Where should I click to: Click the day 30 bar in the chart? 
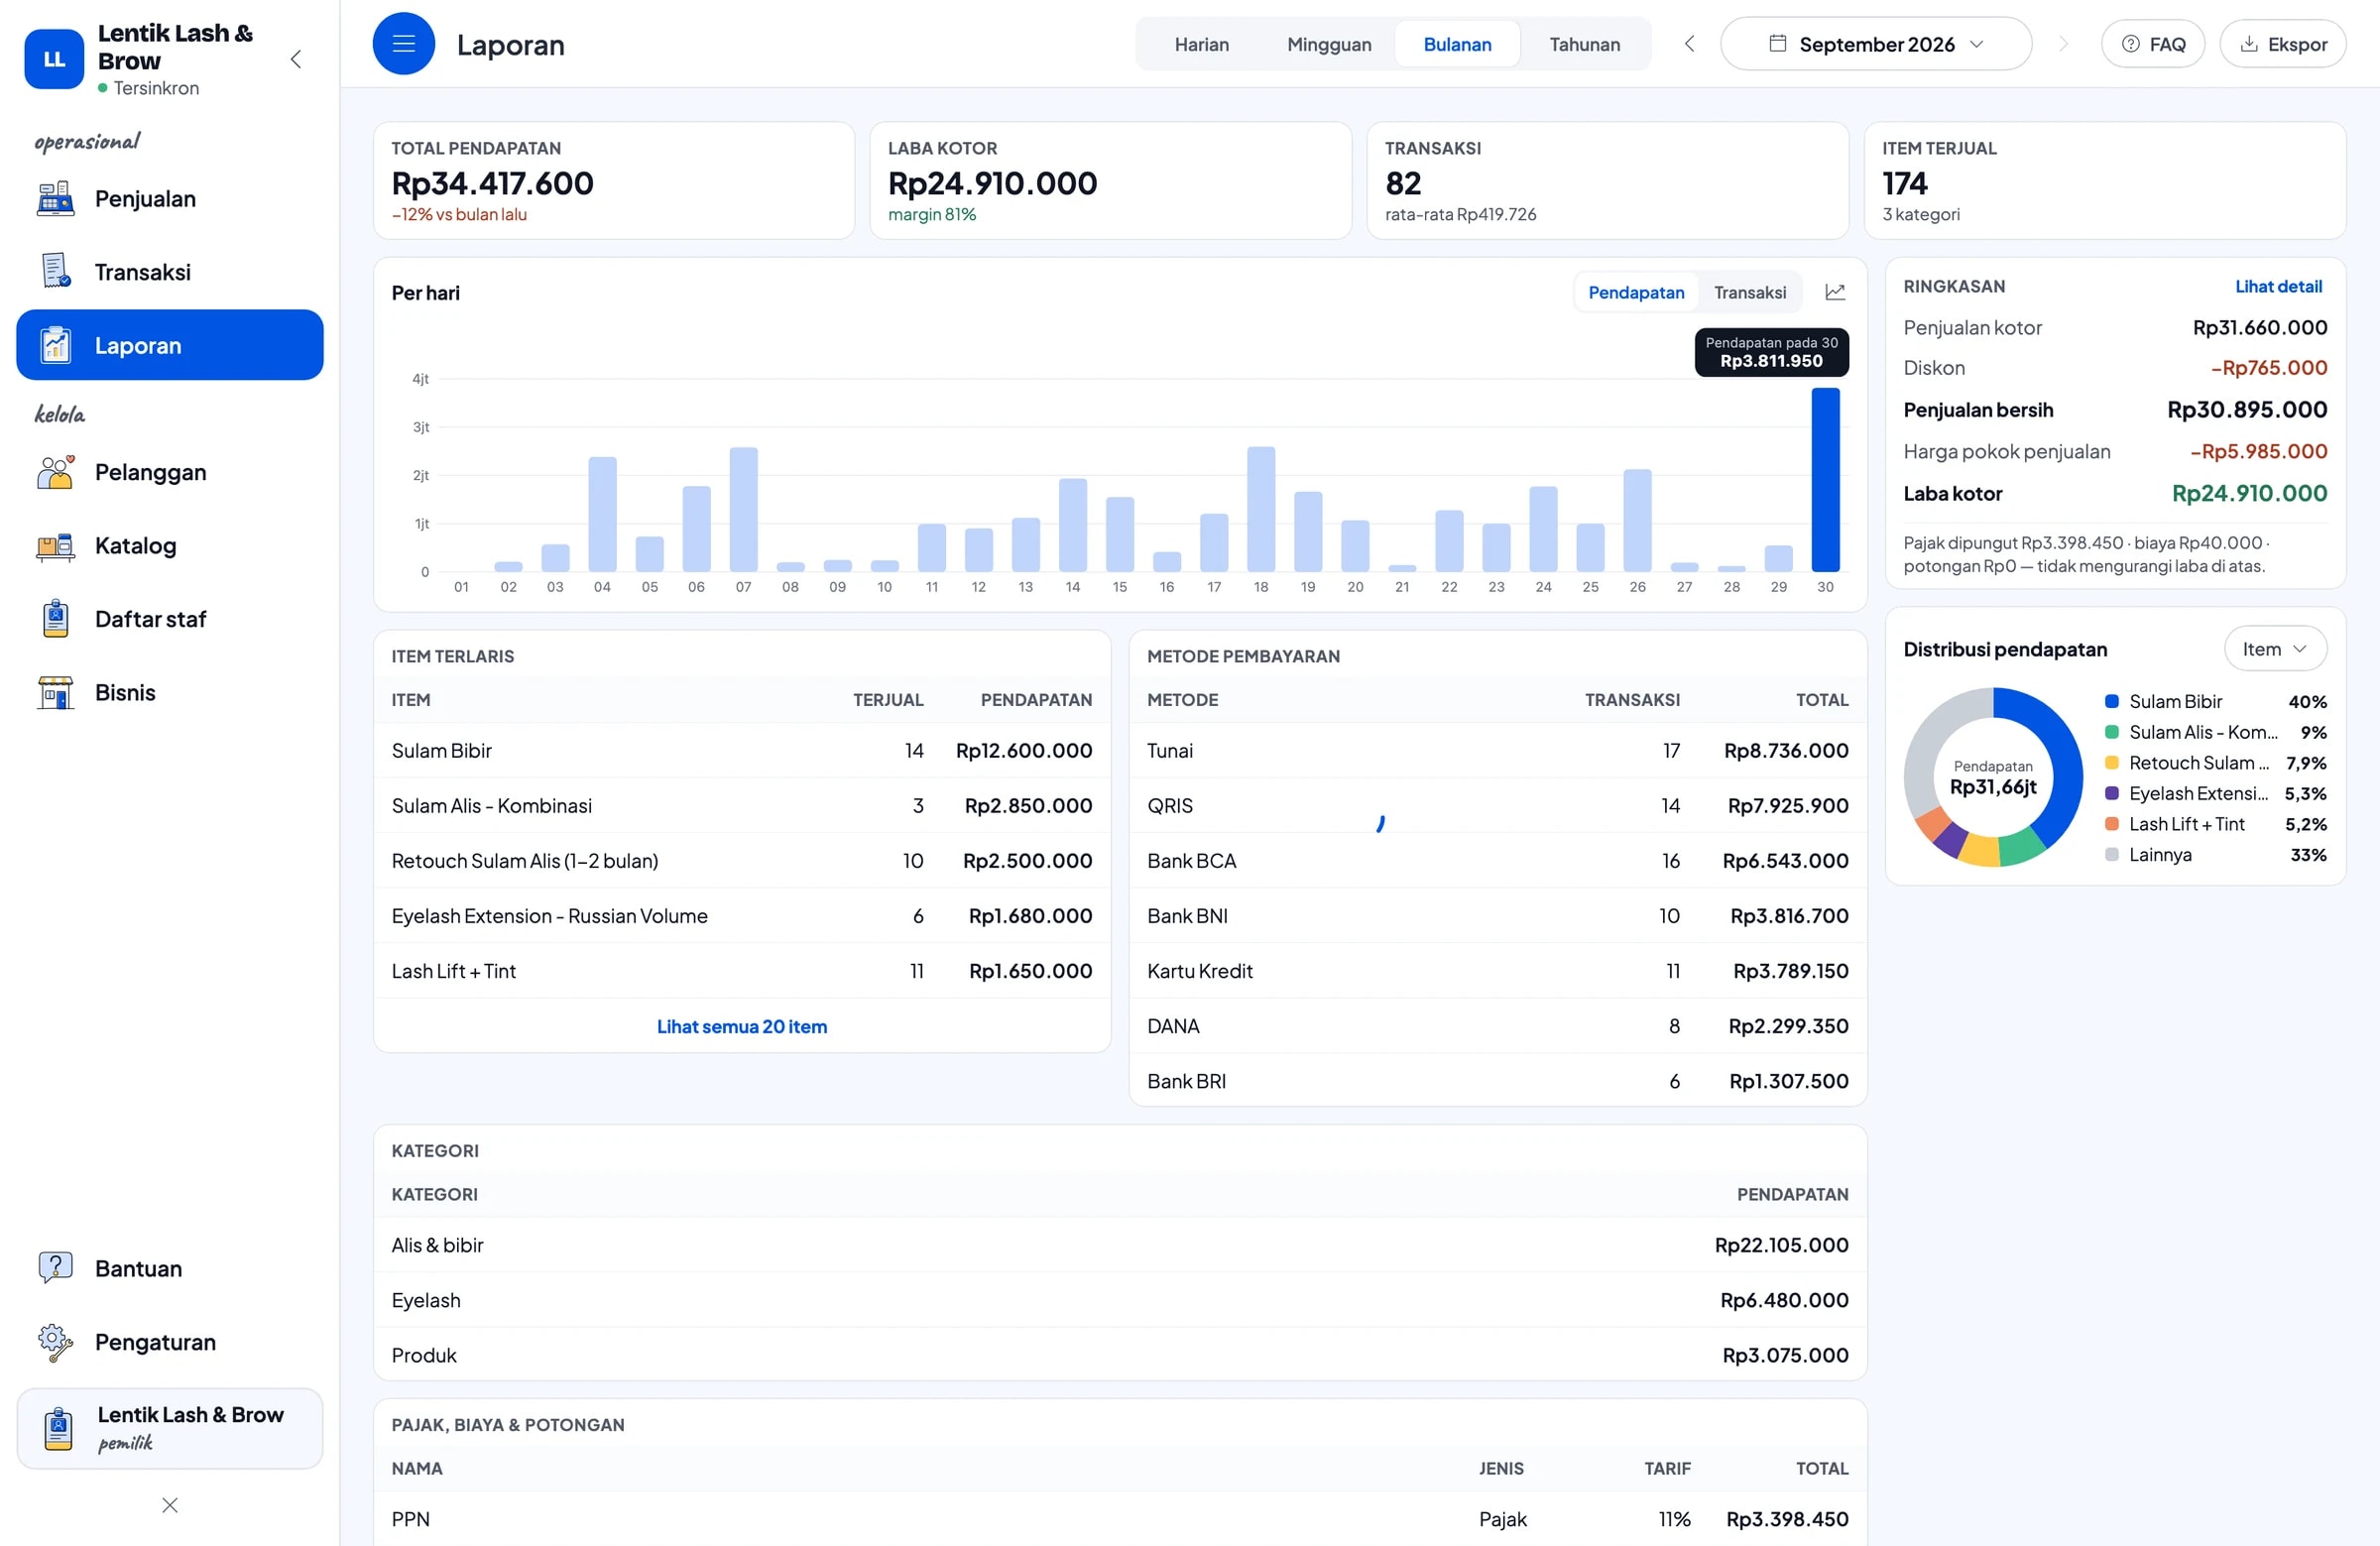1825,480
